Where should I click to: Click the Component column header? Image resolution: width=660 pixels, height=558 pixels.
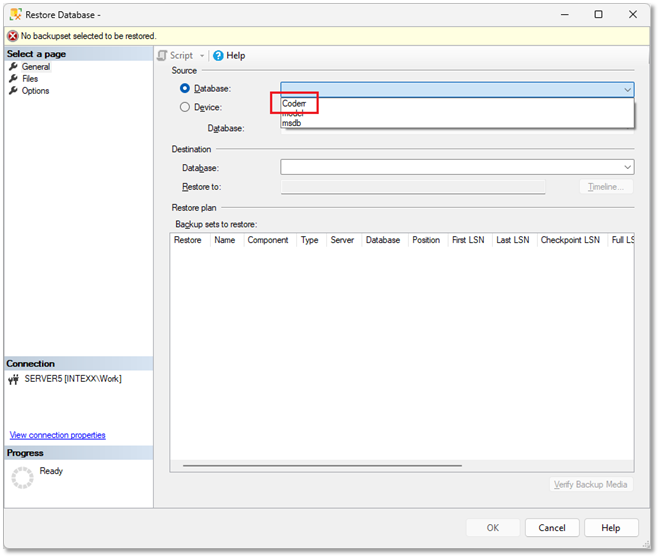point(268,240)
